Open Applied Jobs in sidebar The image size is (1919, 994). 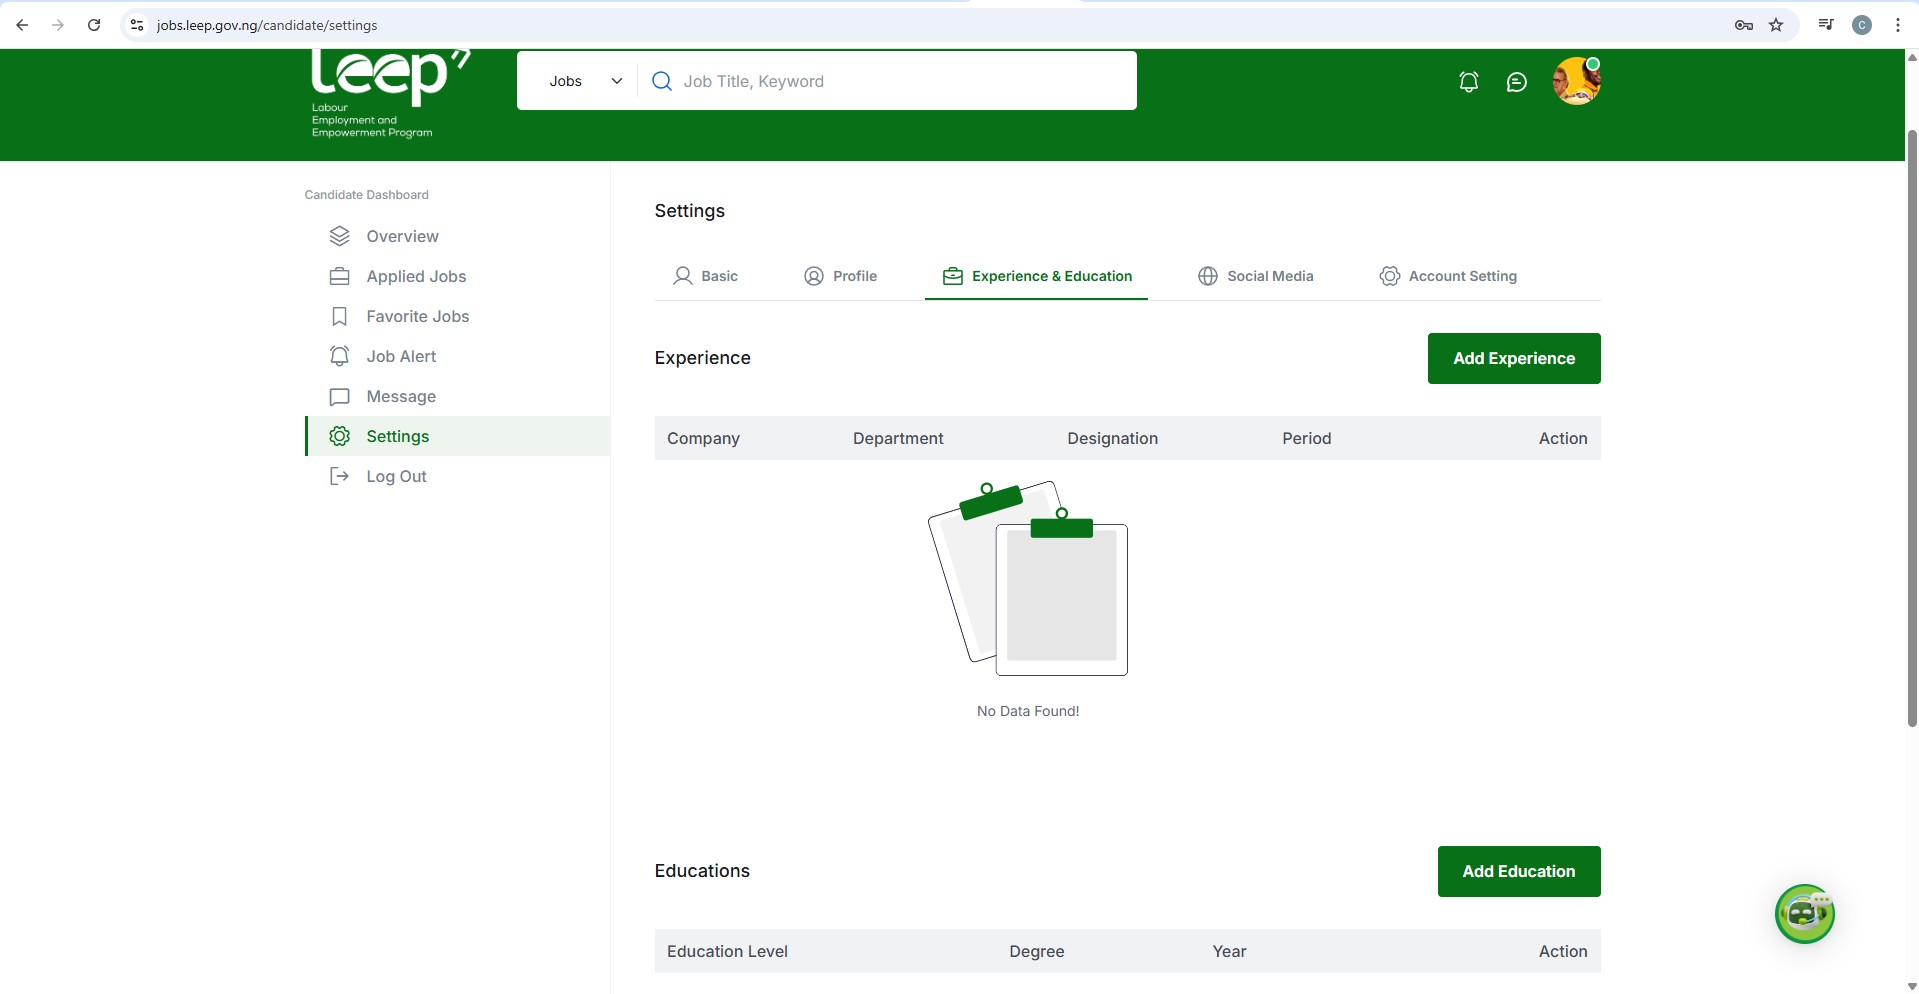(416, 276)
